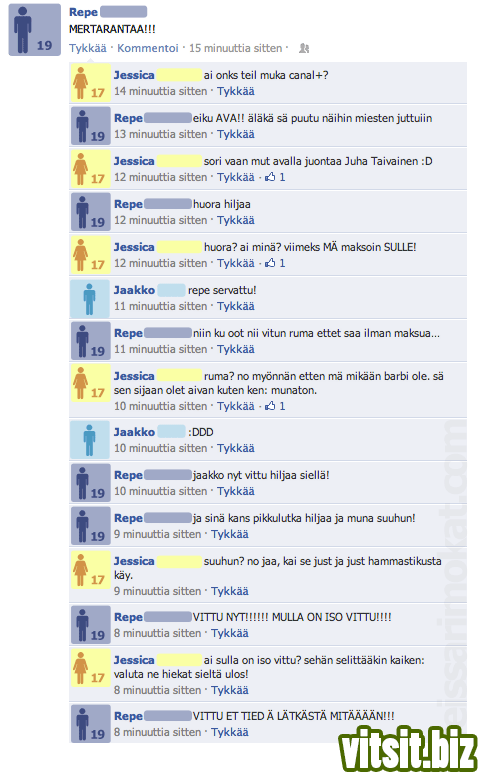Click Tykkää on the 'repe servattu!' comment
This screenshot has width=478, height=774.
pos(236,307)
